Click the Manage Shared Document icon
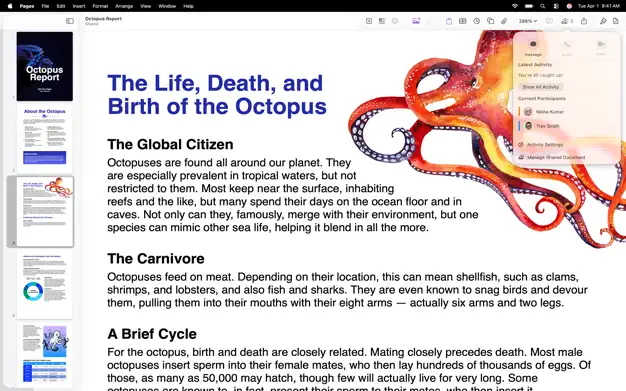The width and height of the screenshot is (626, 391). coord(521,157)
